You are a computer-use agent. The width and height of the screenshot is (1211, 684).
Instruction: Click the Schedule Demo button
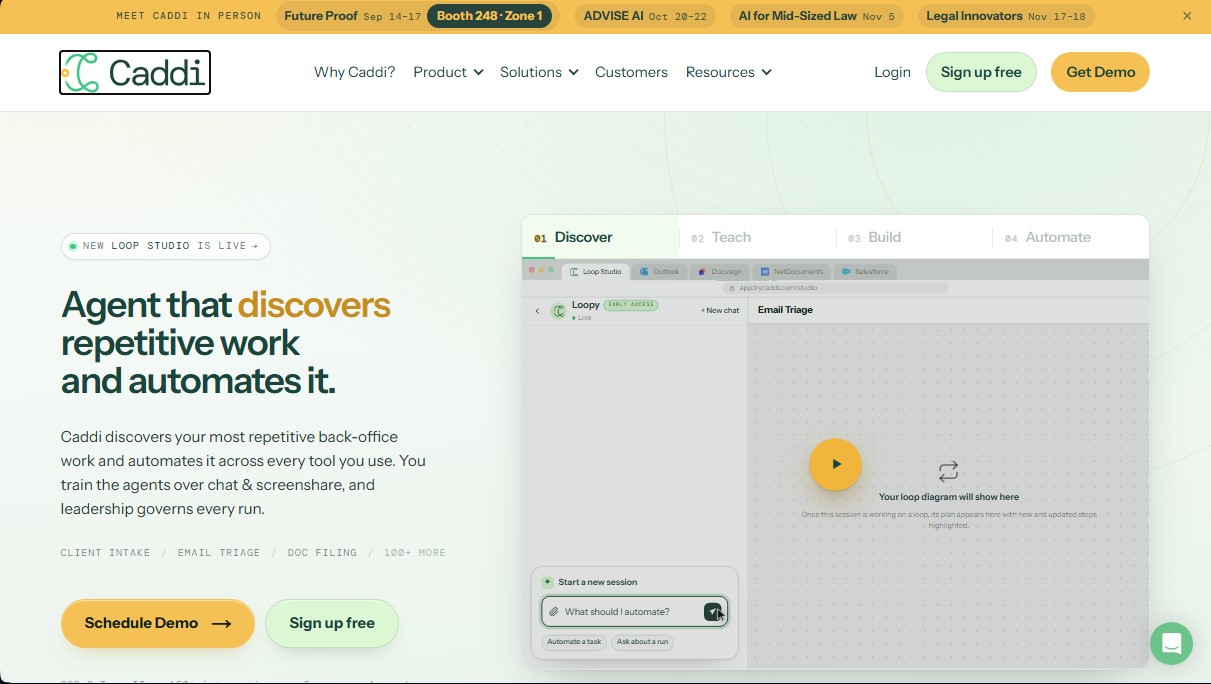[x=158, y=623]
